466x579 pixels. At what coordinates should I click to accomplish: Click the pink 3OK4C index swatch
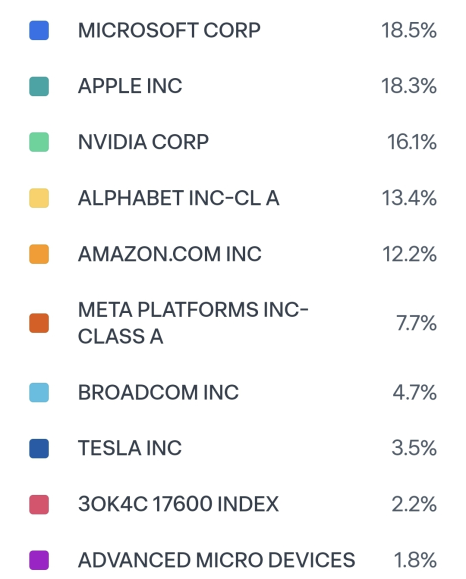pos(39,504)
